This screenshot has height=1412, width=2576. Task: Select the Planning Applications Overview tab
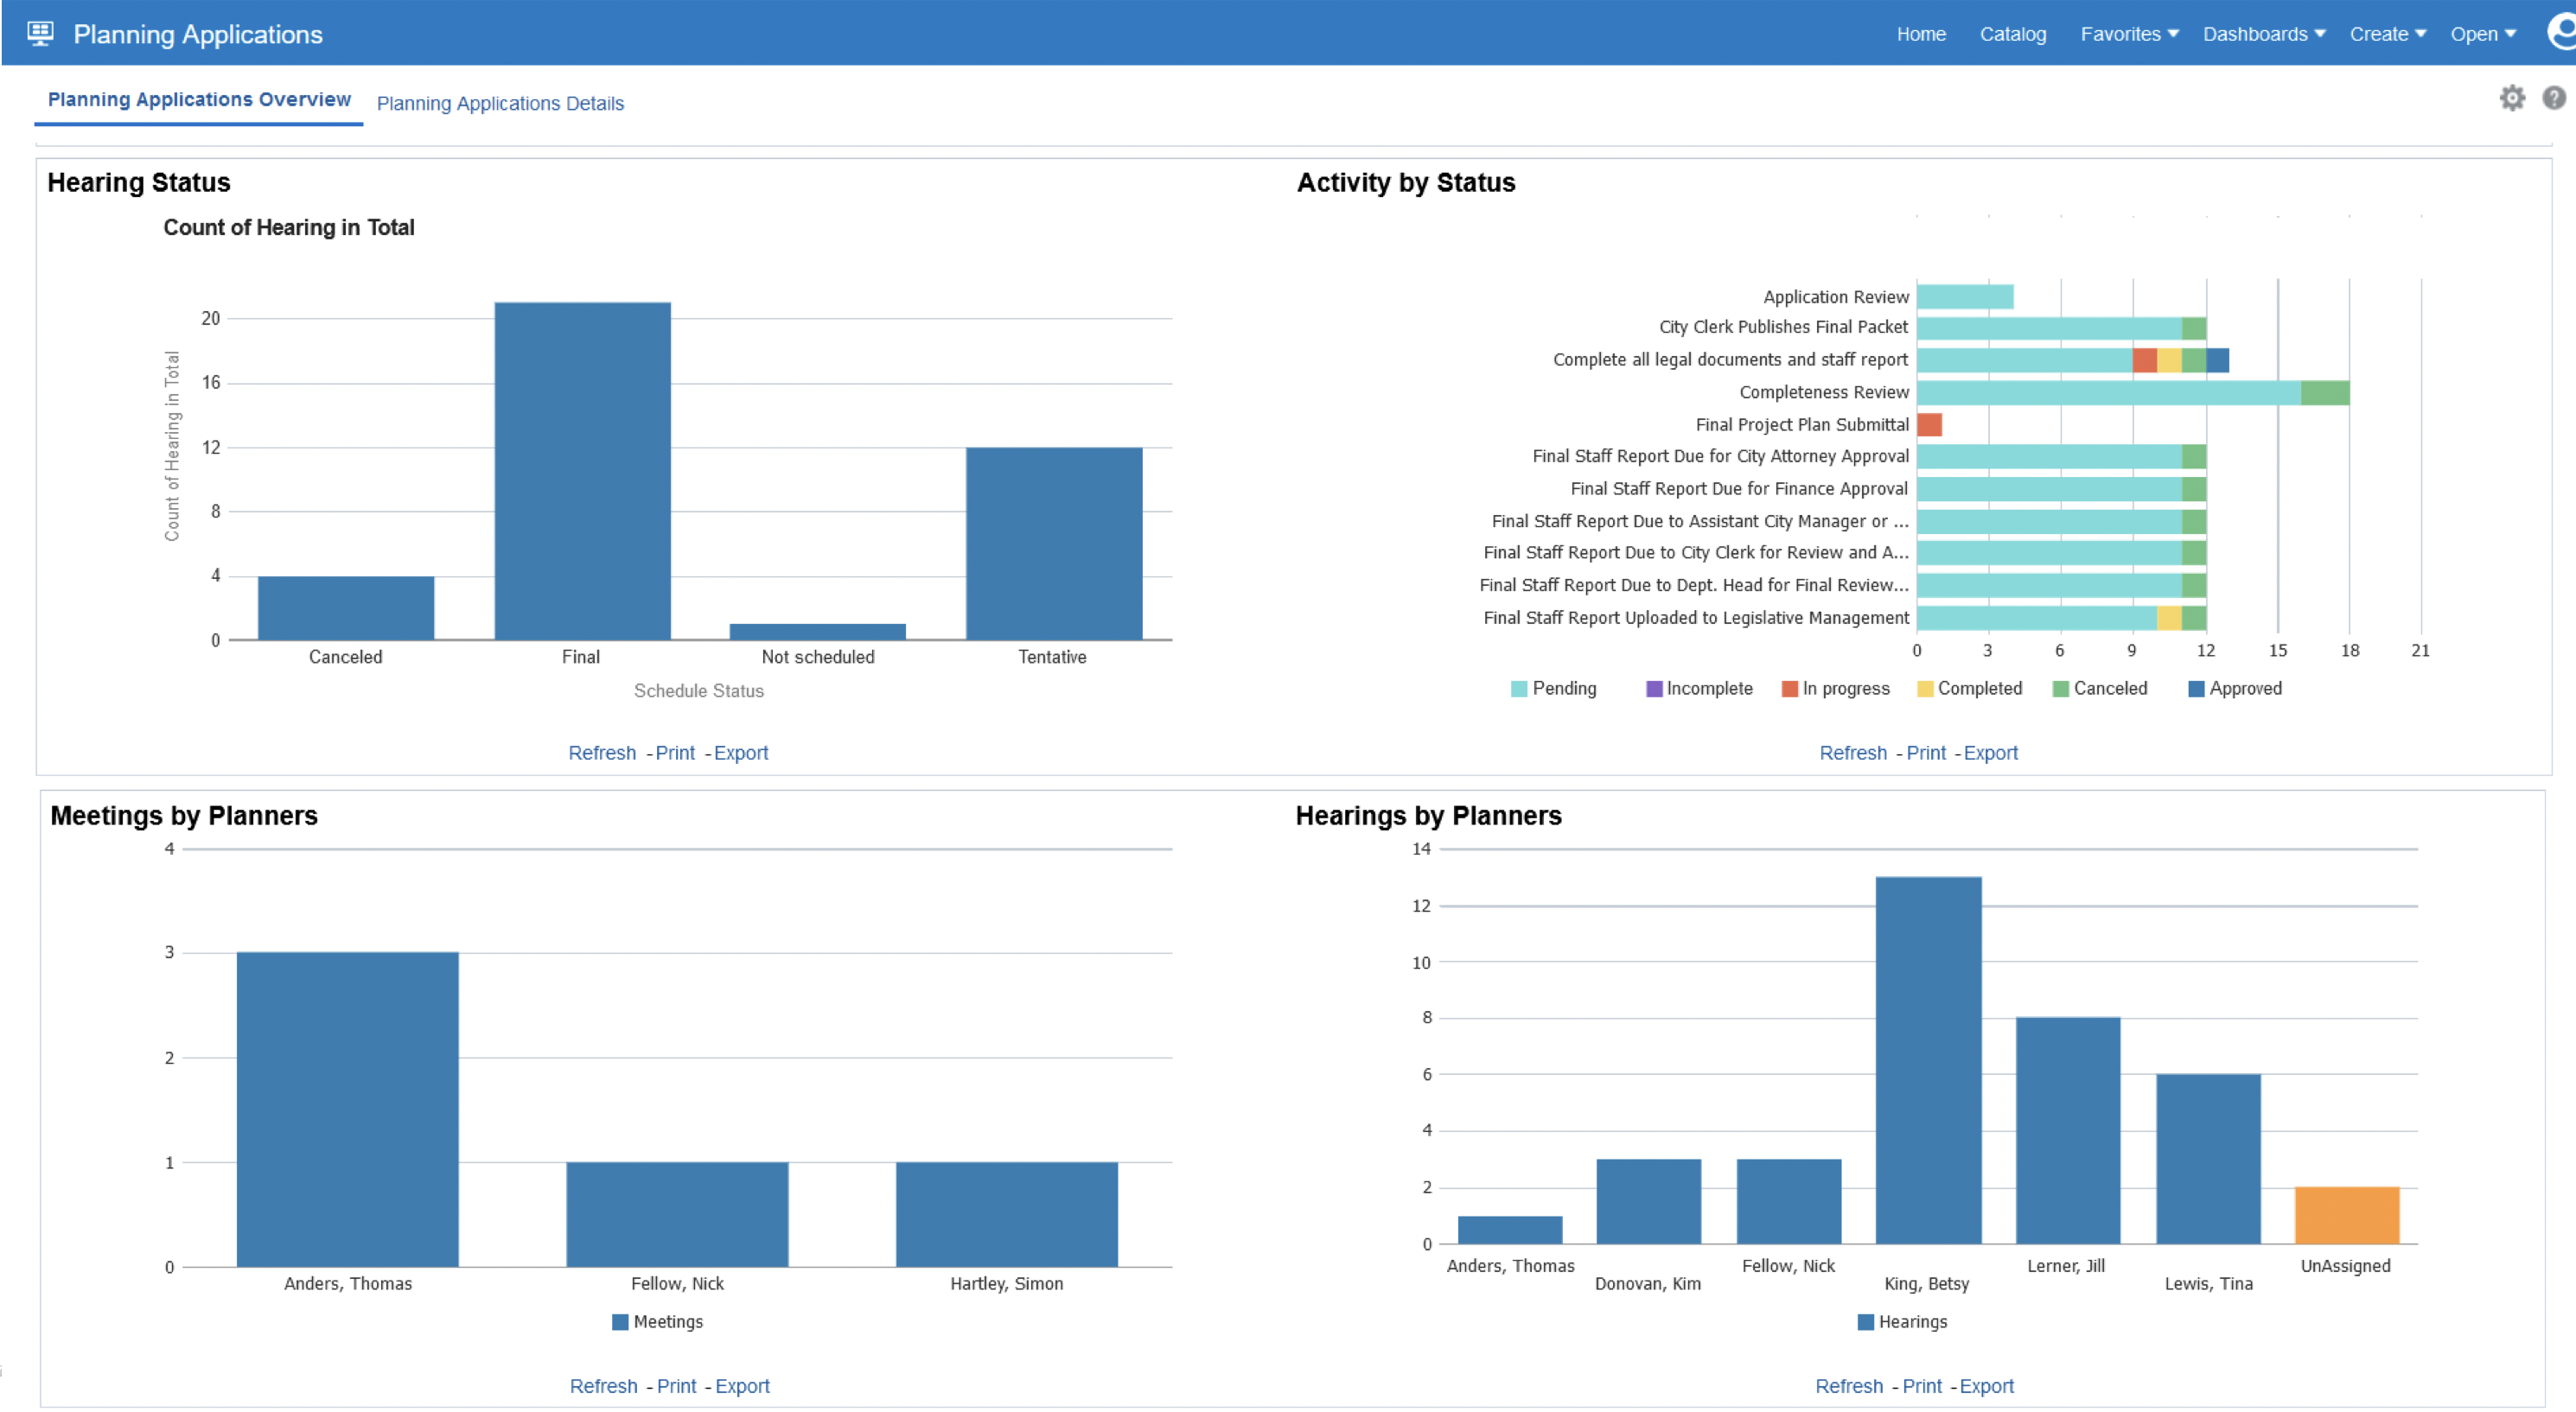coord(199,99)
